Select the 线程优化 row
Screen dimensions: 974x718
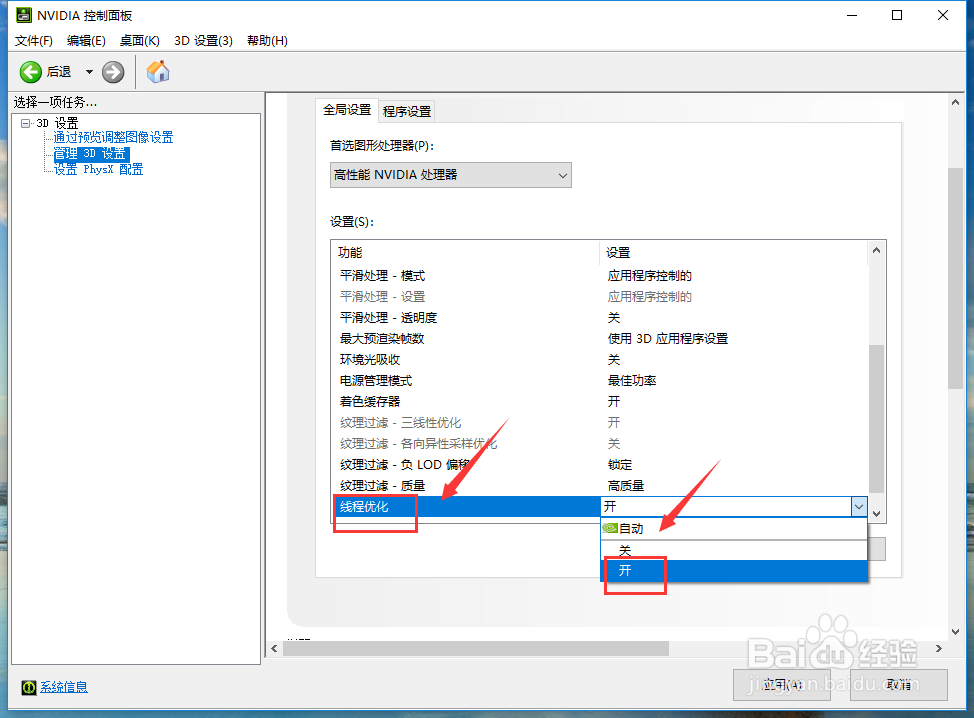point(465,507)
